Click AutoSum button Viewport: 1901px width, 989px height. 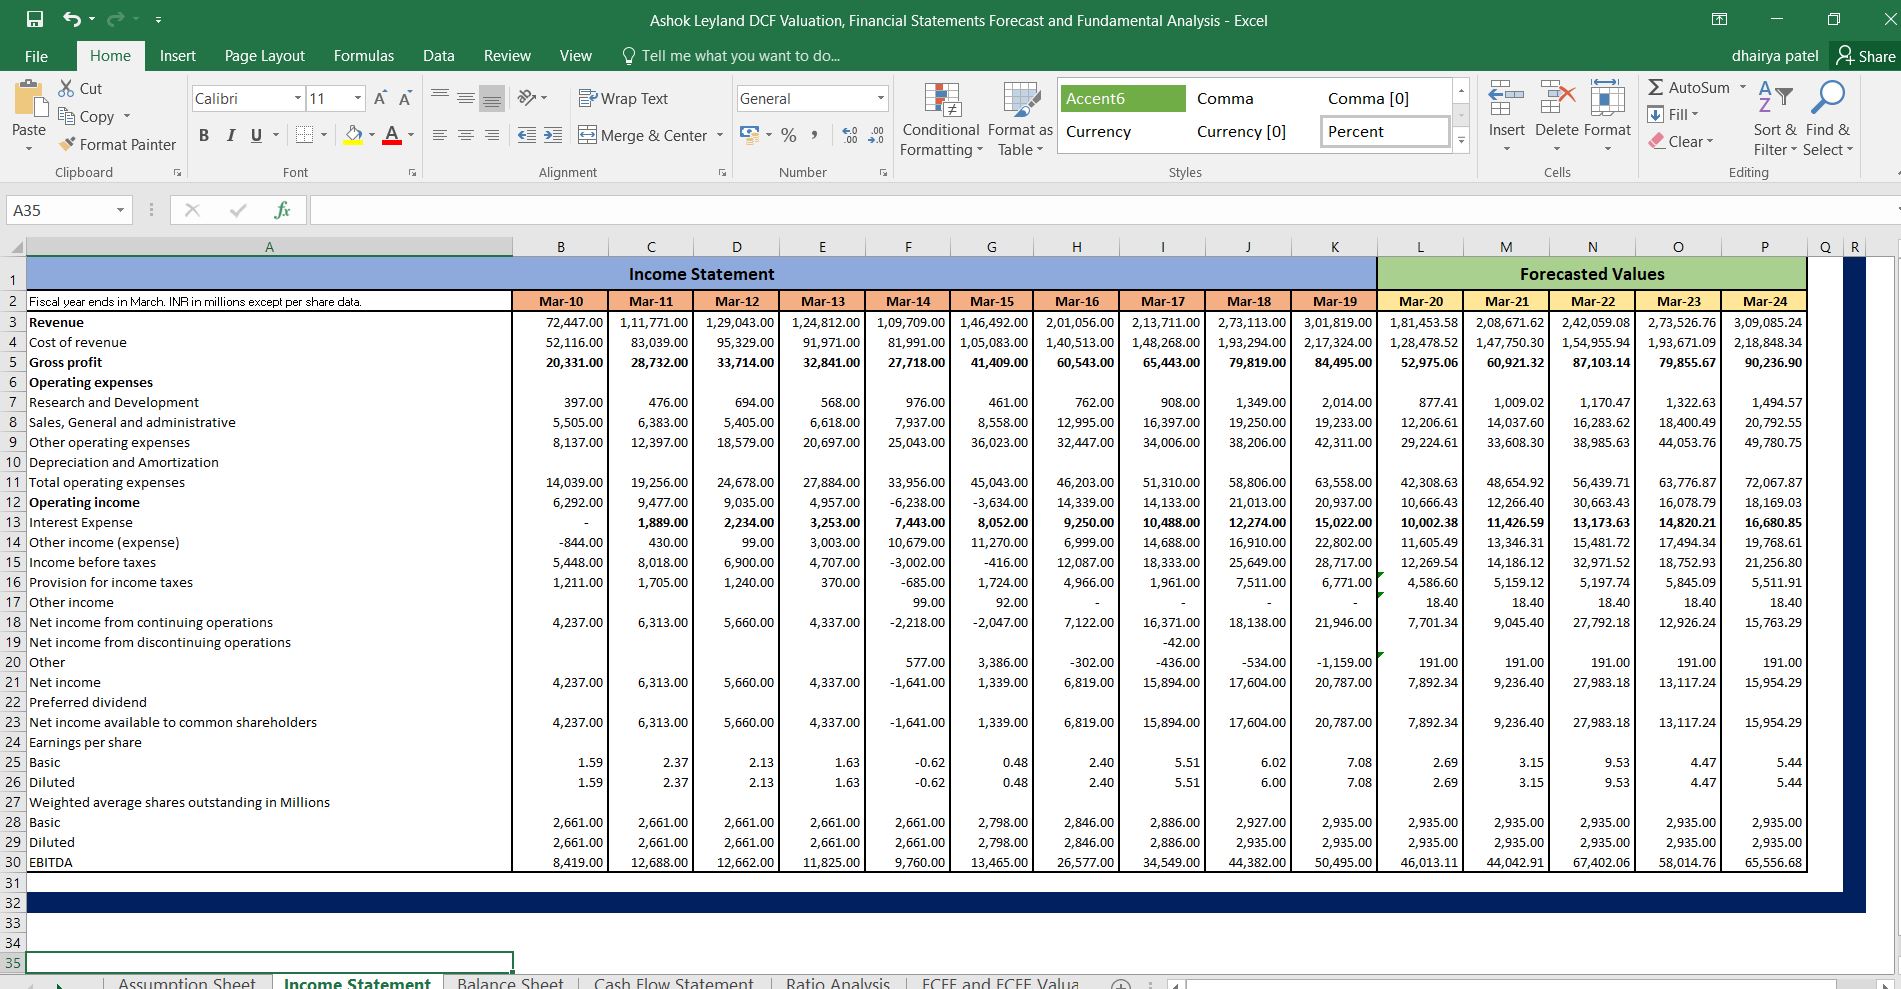pos(1688,87)
